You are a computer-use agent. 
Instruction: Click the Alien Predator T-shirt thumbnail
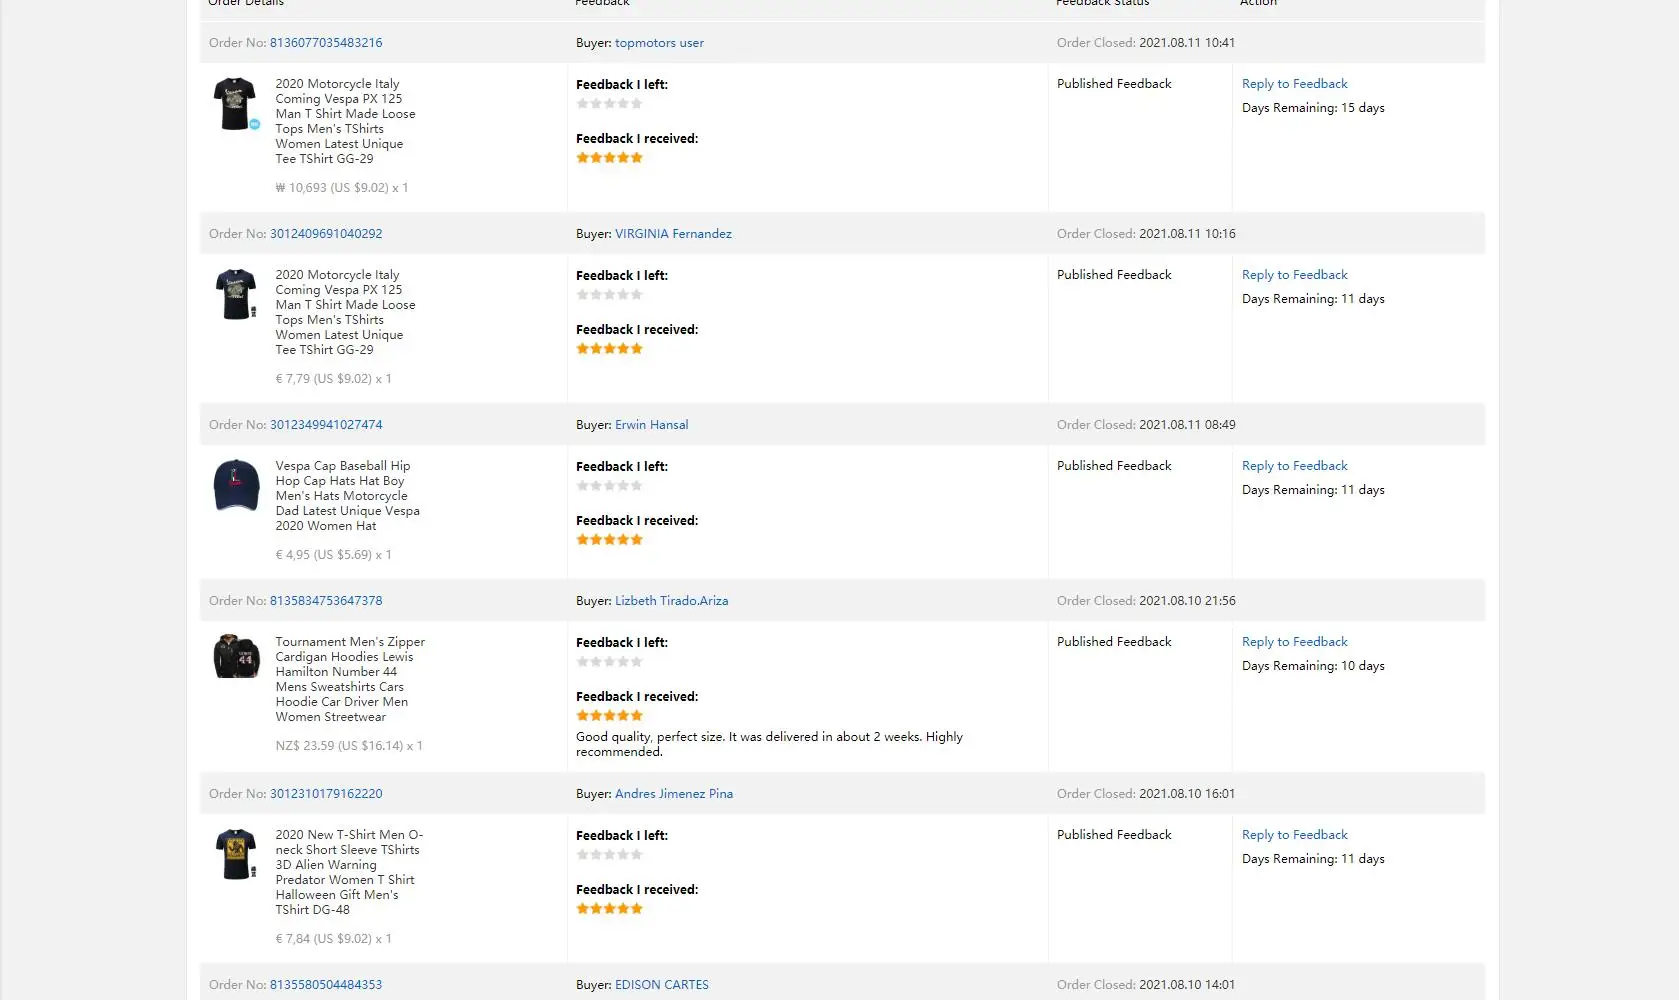[x=236, y=854]
